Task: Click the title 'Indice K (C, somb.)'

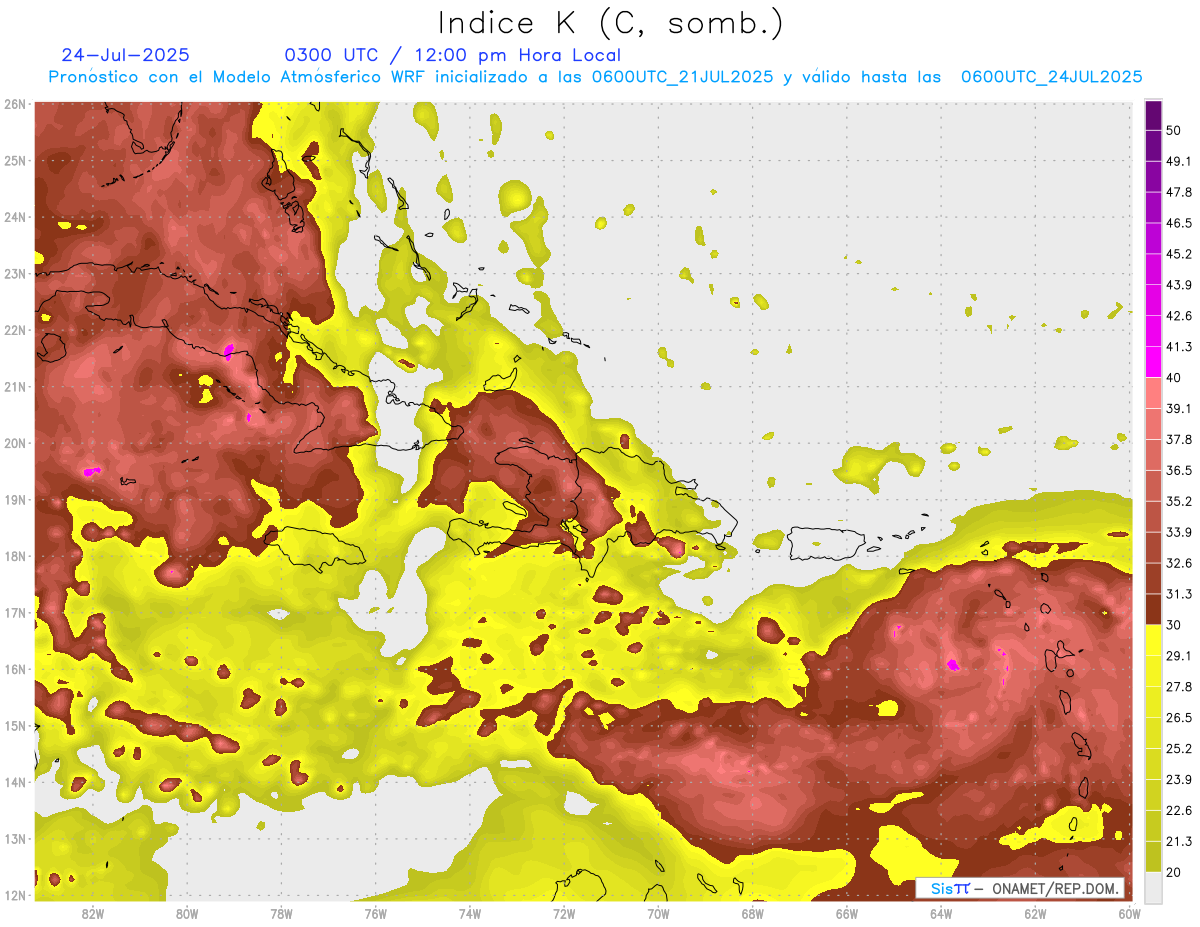Action: 610,23
